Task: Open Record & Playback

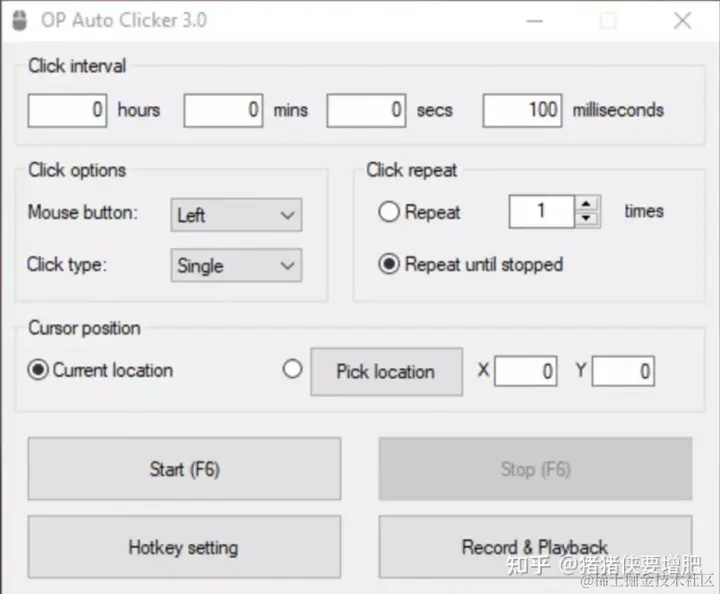Action: [x=535, y=547]
